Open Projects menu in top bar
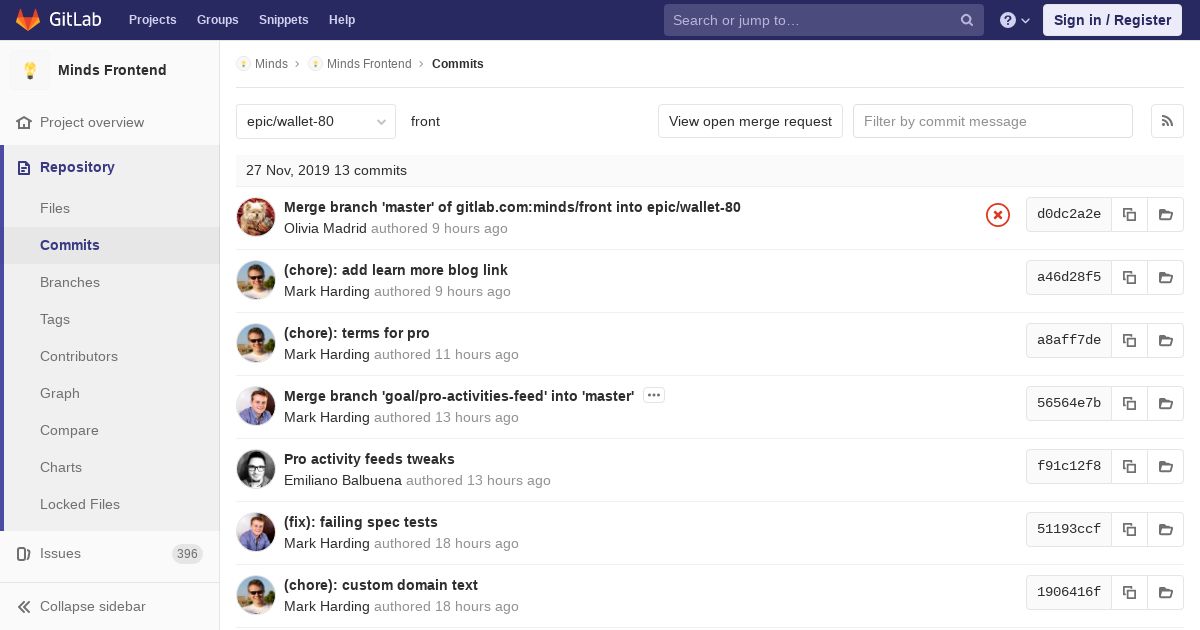1200x630 pixels. pos(152,20)
